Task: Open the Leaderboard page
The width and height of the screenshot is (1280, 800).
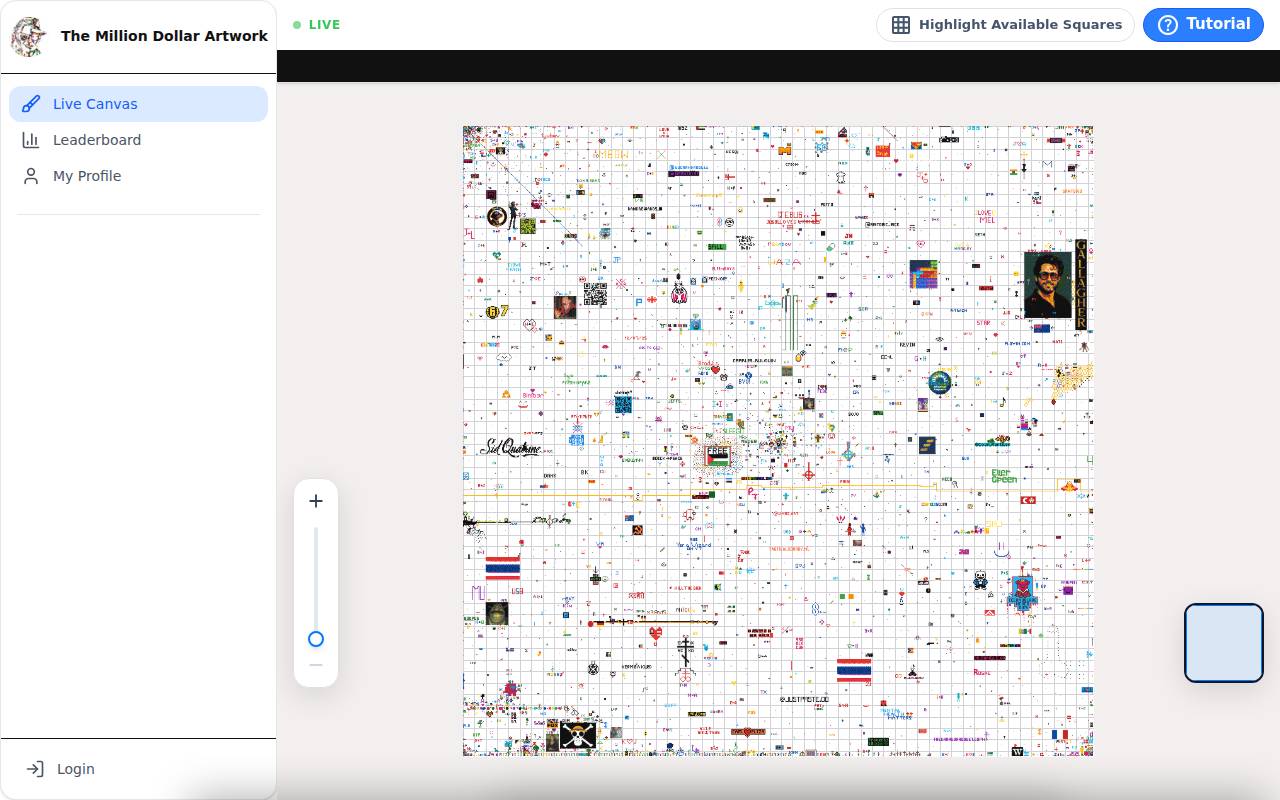Action: [138, 140]
